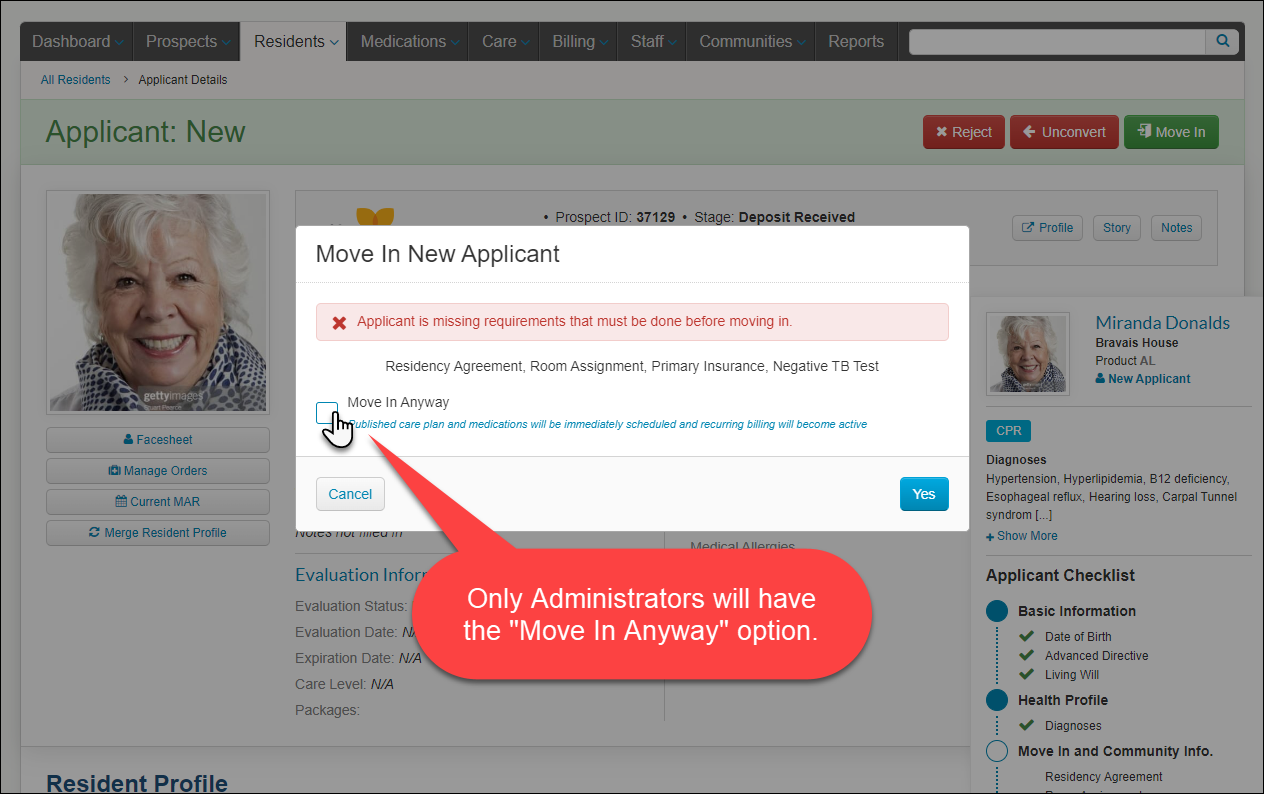The height and width of the screenshot is (794, 1264).
Task: Open the Billing dropdown menu
Action: point(579,42)
